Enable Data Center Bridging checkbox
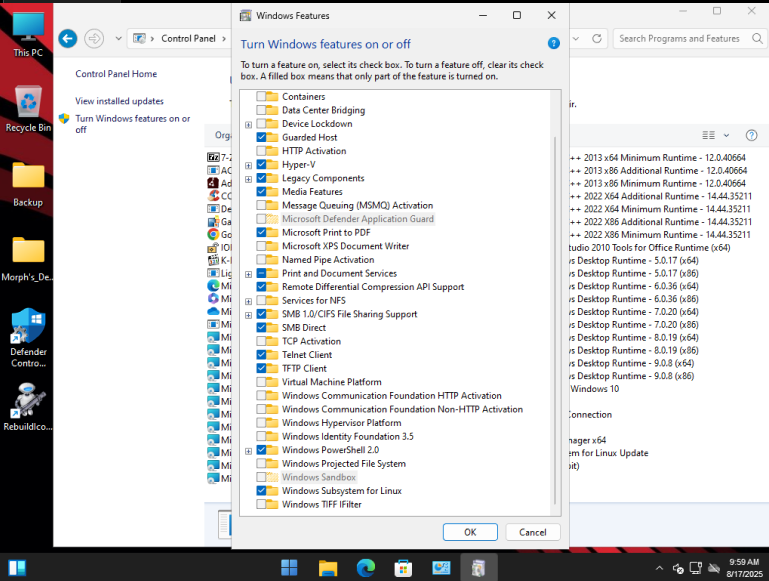This screenshot has width=769, height=581. pyautogui.click(x=261, y=110)
